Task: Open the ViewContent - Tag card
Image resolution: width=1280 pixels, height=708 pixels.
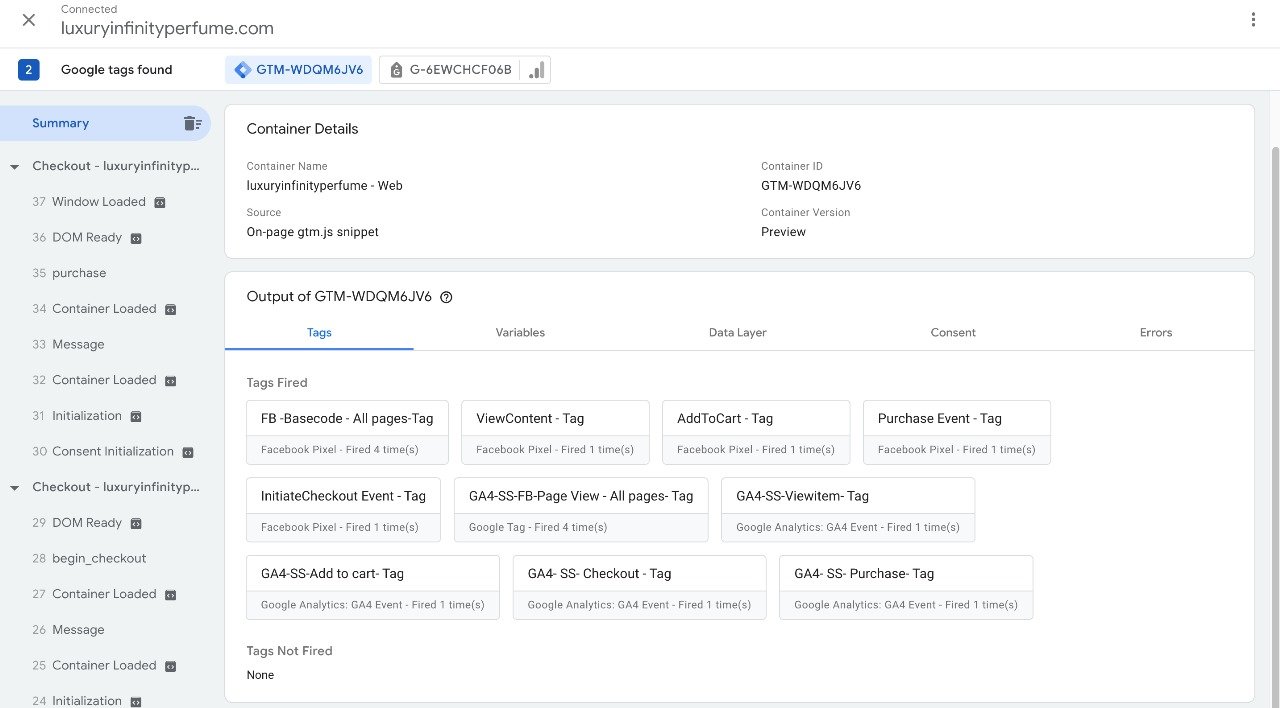Action: point(555,432)
